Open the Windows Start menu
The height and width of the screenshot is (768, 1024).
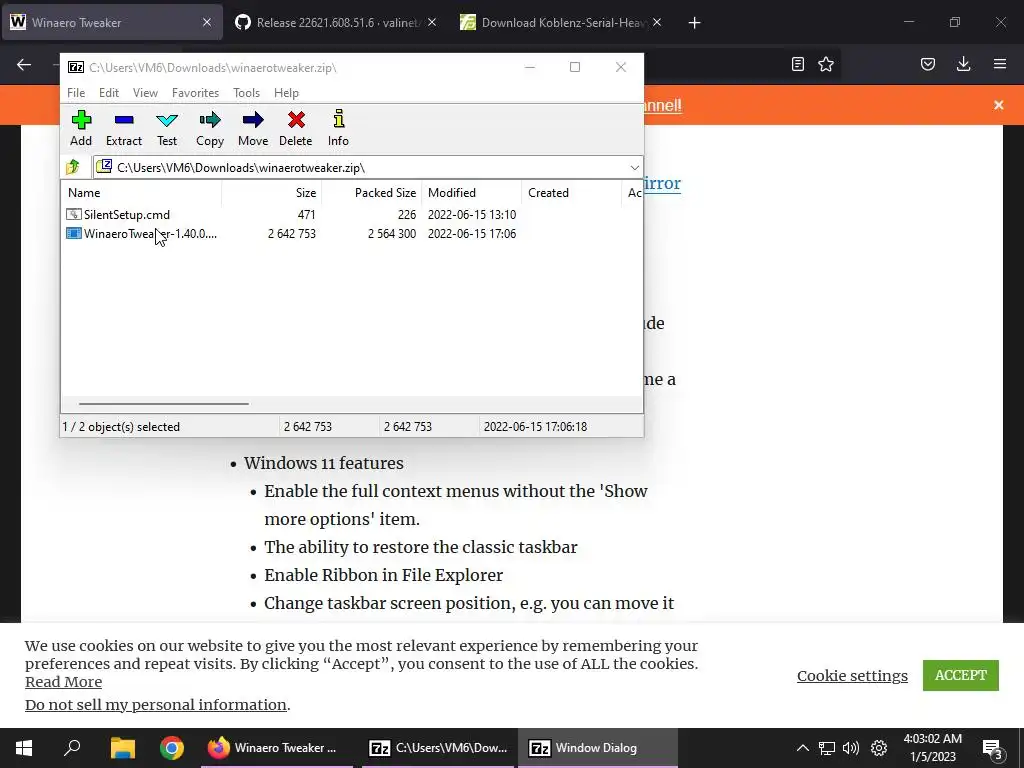coord(24,748)
